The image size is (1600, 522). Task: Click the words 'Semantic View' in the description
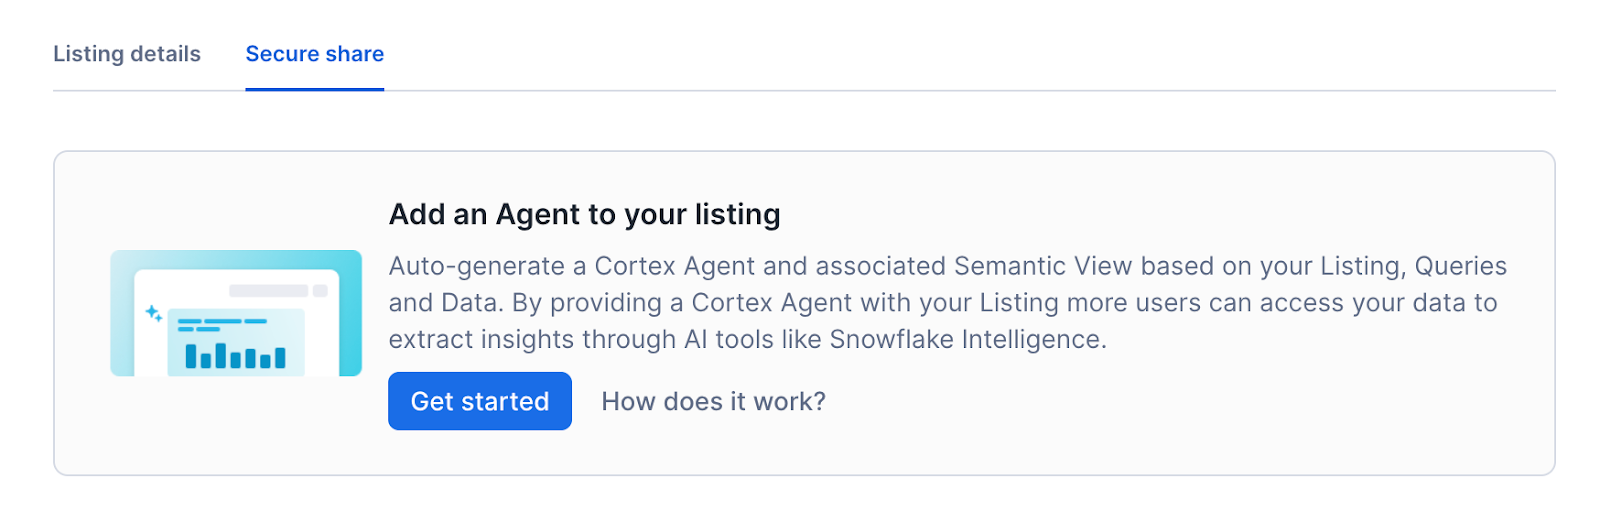coord(1042,266)
